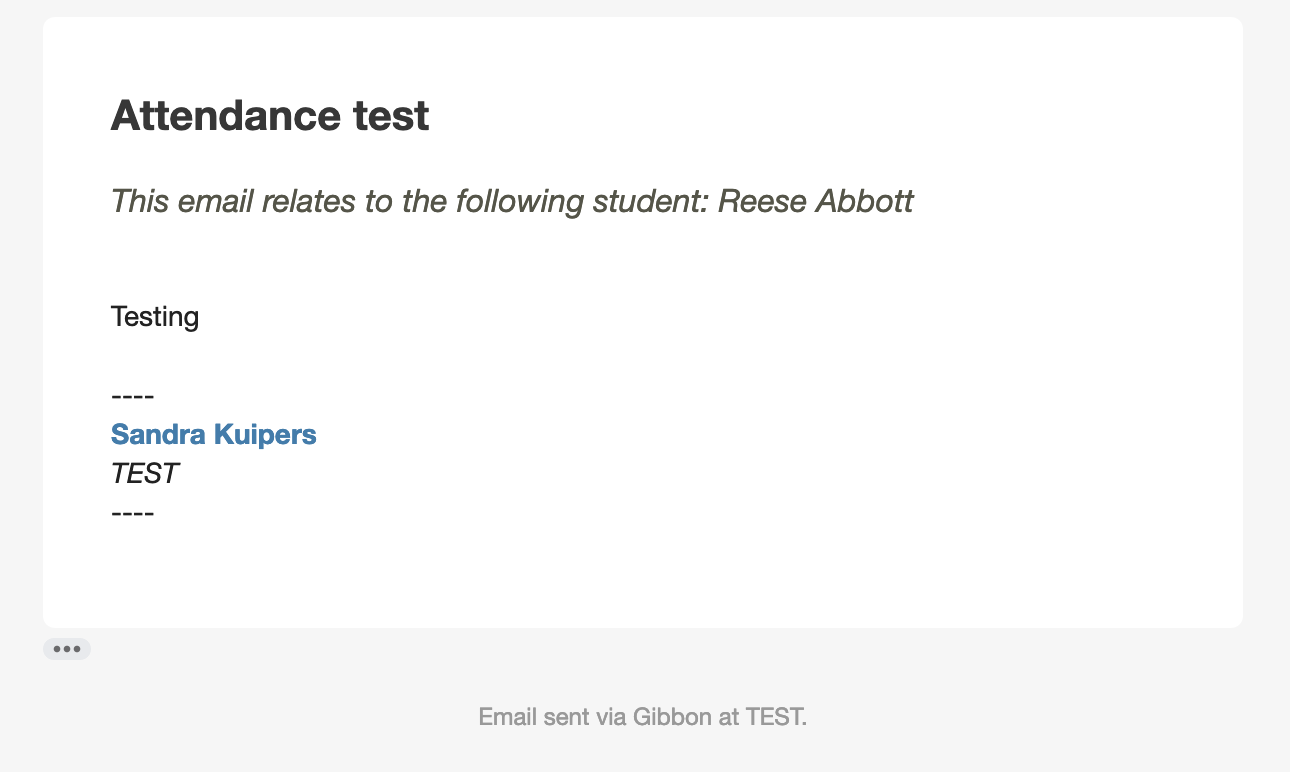Select the student name Reese Abbott
Image resolution: width=1290 pixels, height=772 pixels.
click(816, 202)
